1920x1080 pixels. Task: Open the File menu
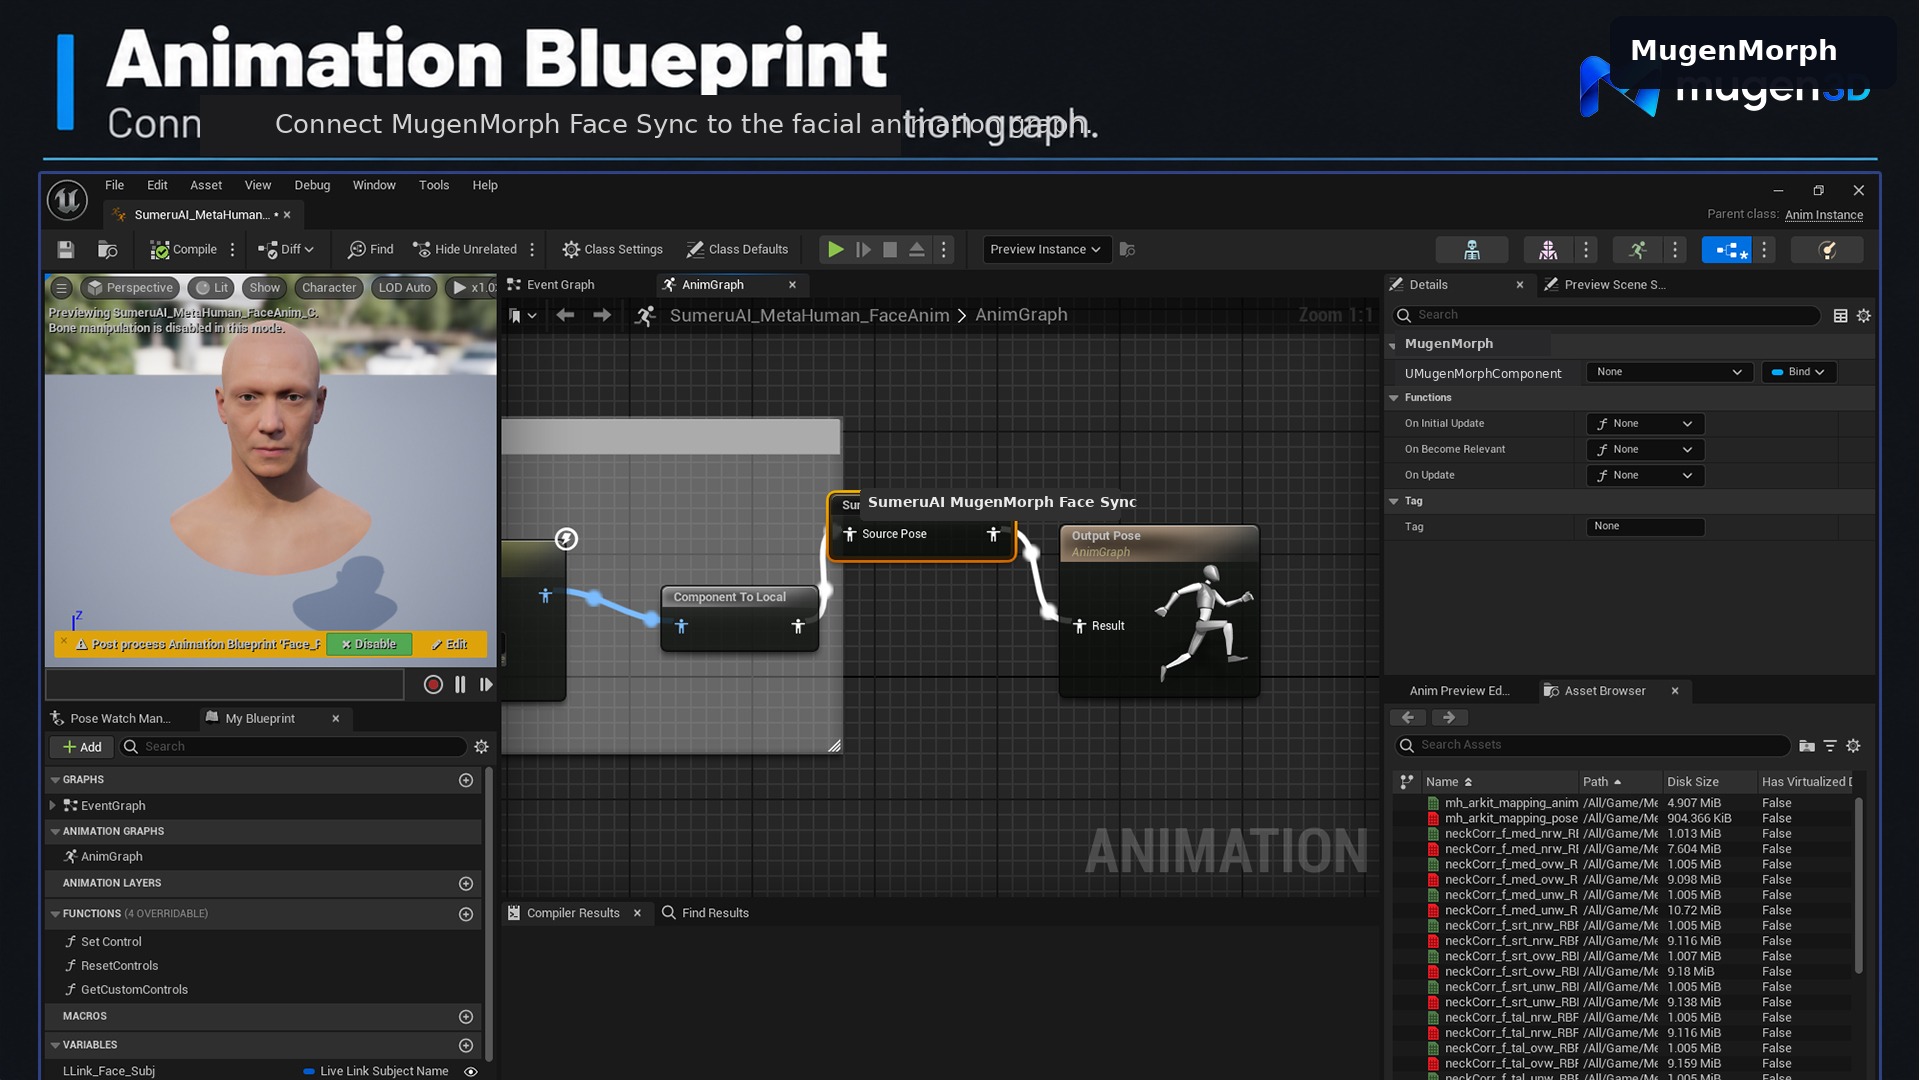(115, 185)
